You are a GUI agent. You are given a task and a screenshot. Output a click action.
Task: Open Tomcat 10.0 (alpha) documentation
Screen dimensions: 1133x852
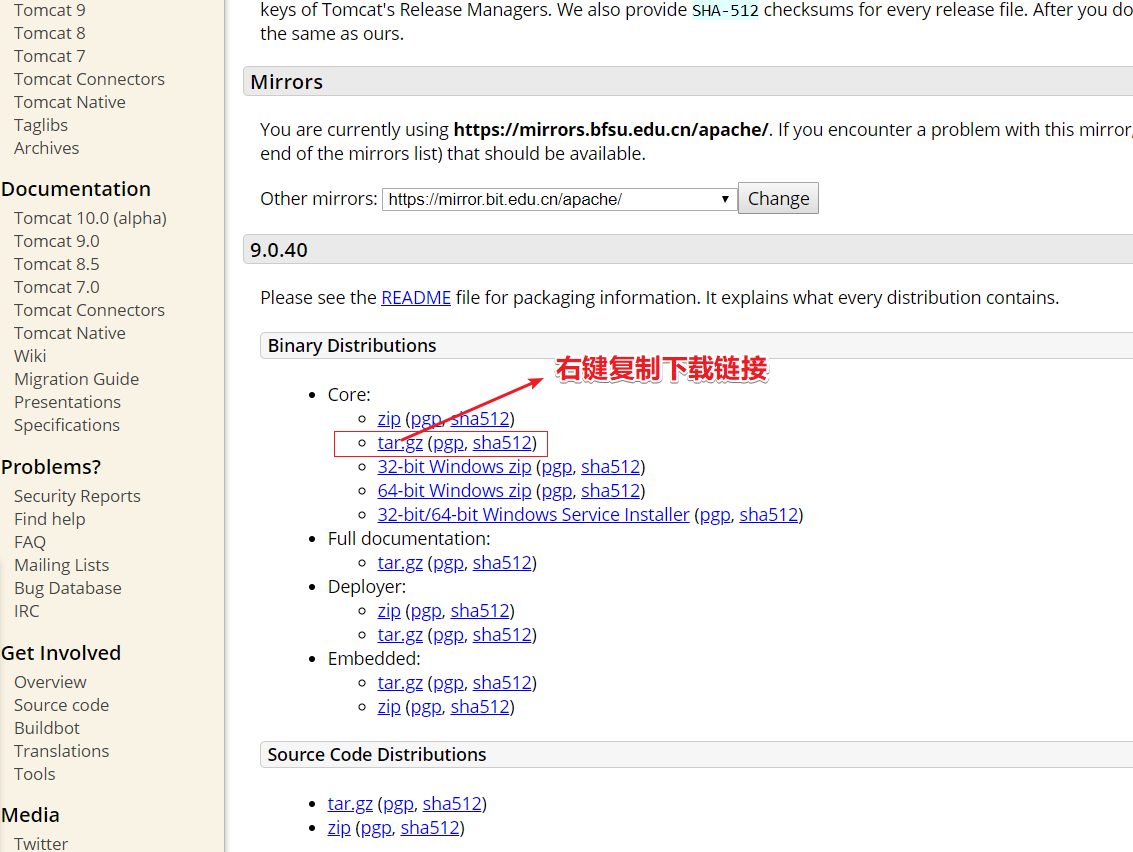[90, 218]
